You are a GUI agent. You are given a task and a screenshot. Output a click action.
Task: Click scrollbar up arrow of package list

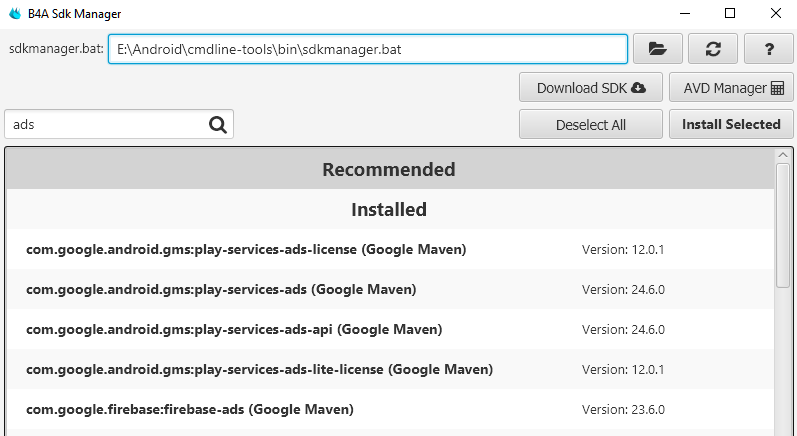tap(783, 155)
